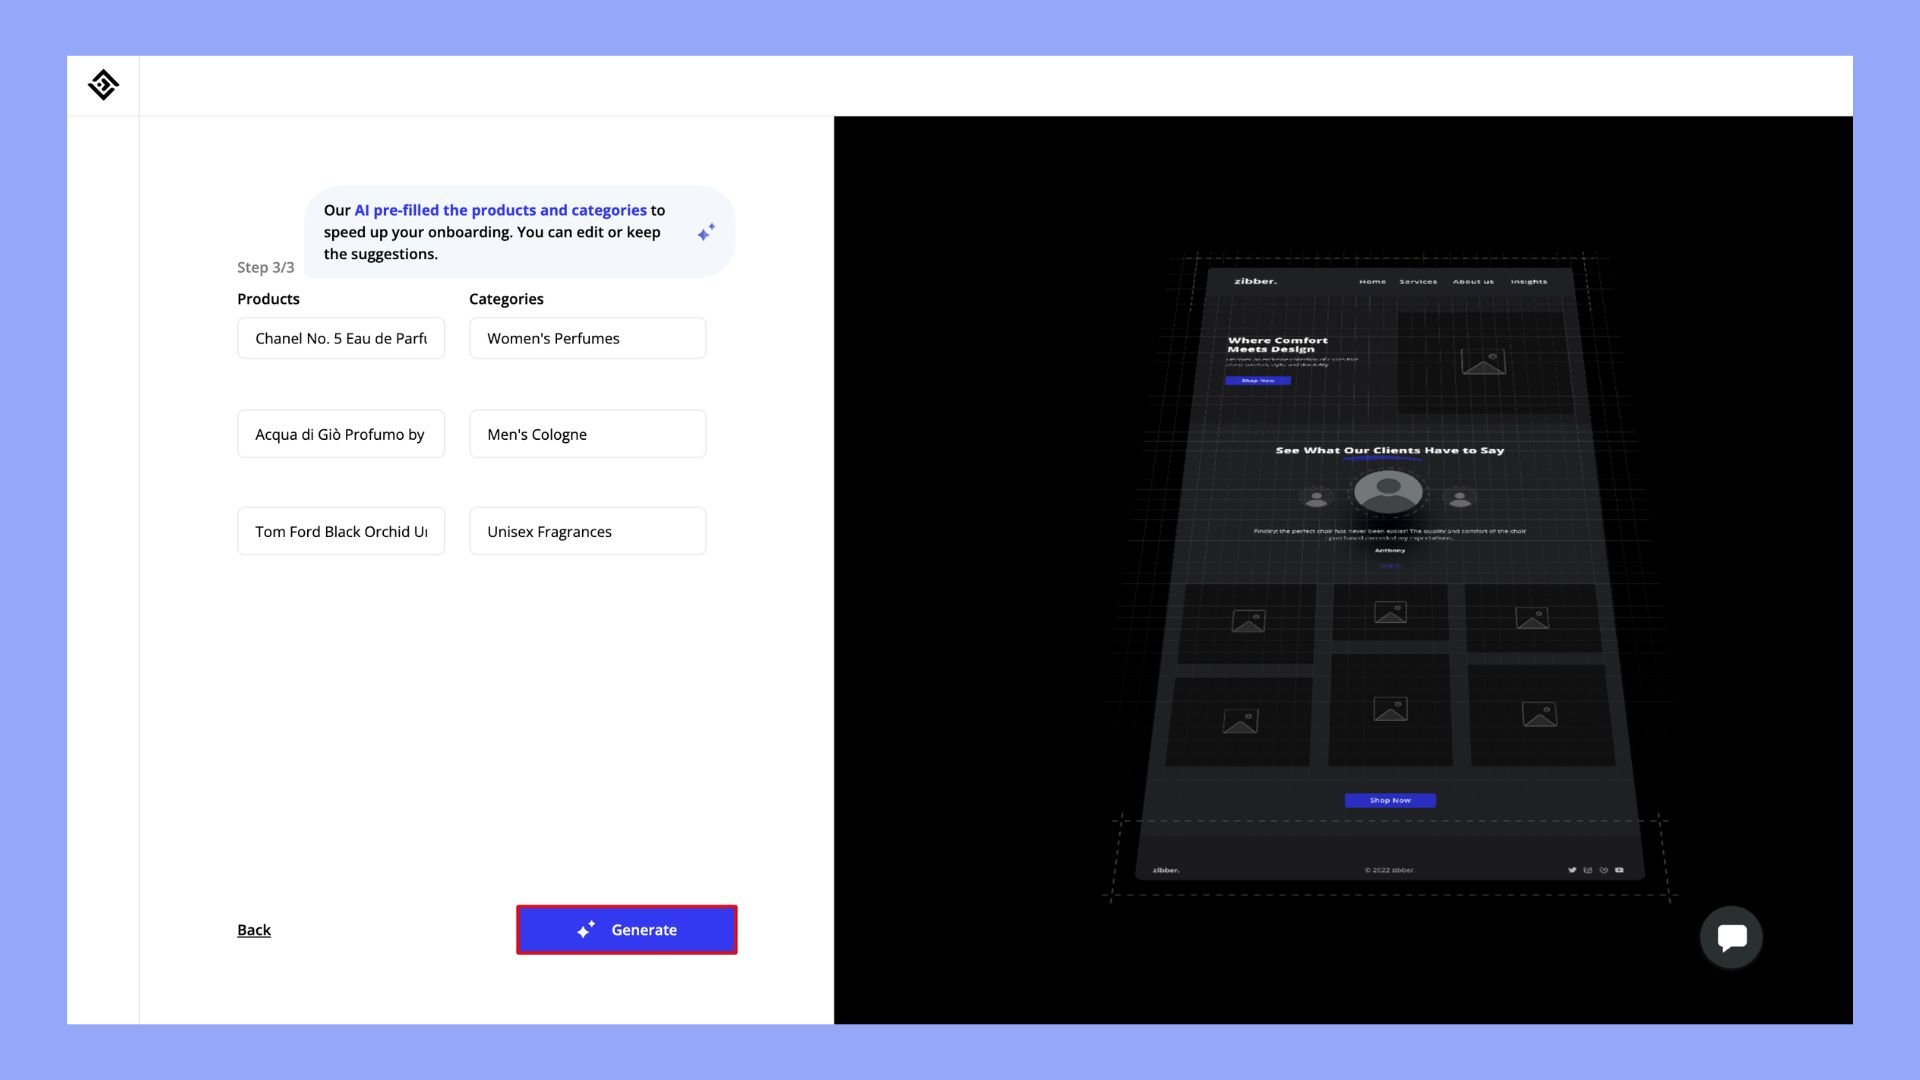Click the sparkle icon in AI tip bubble
The image size is (1920, 1080).
(706, 232)
